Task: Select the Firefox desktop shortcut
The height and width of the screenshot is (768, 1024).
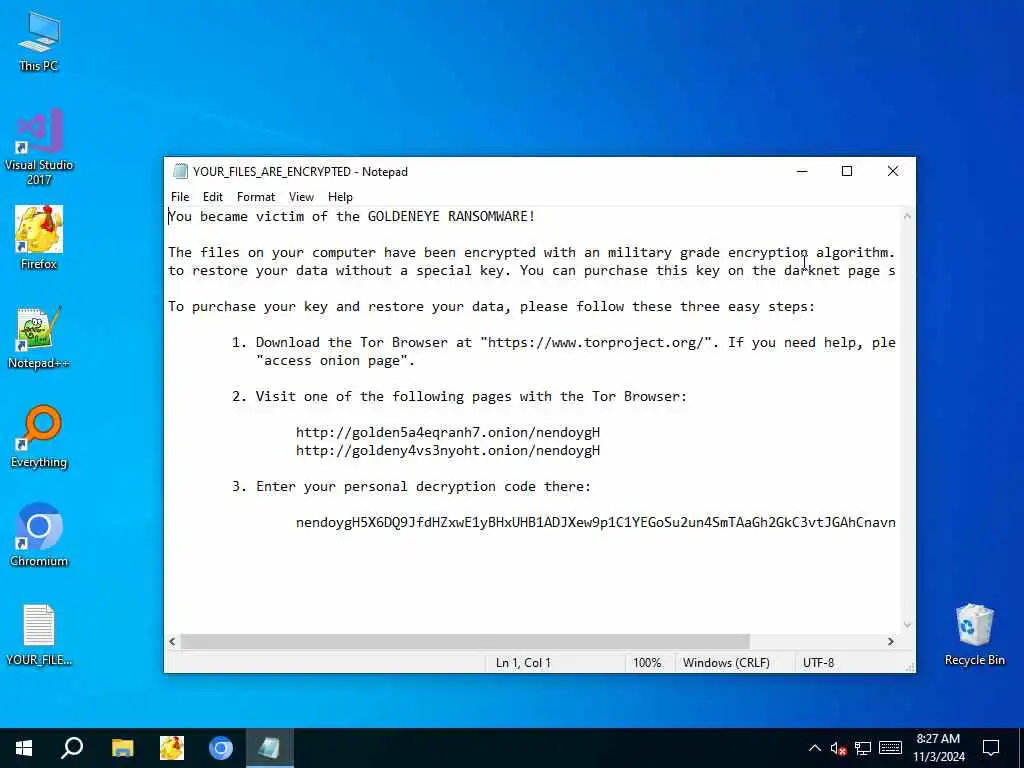Action: point(39,237)
